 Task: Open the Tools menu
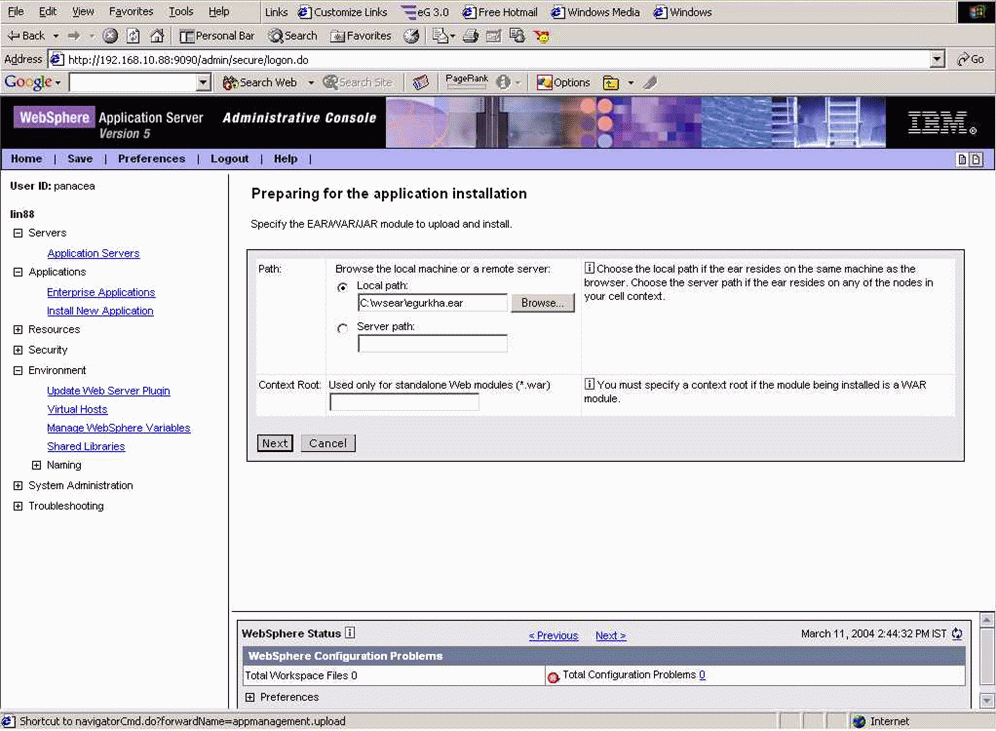tap(180, 11)
